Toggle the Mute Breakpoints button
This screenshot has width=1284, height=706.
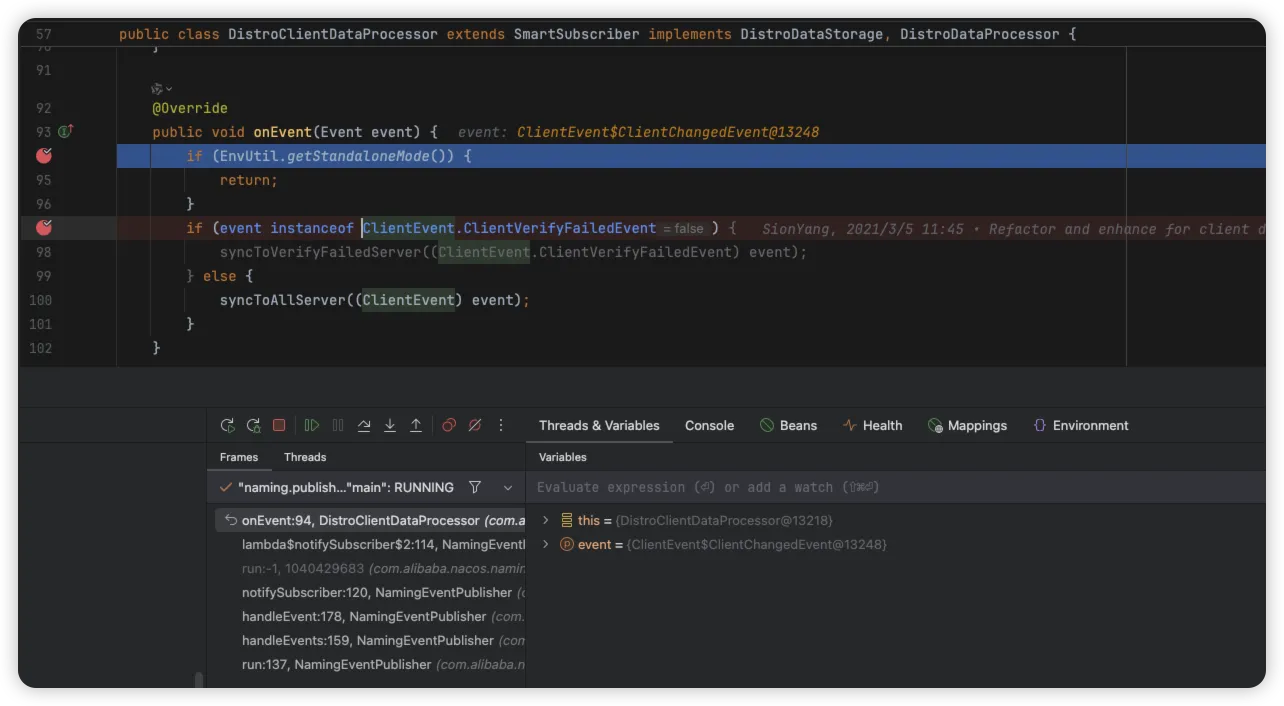(x=475, y=425)
